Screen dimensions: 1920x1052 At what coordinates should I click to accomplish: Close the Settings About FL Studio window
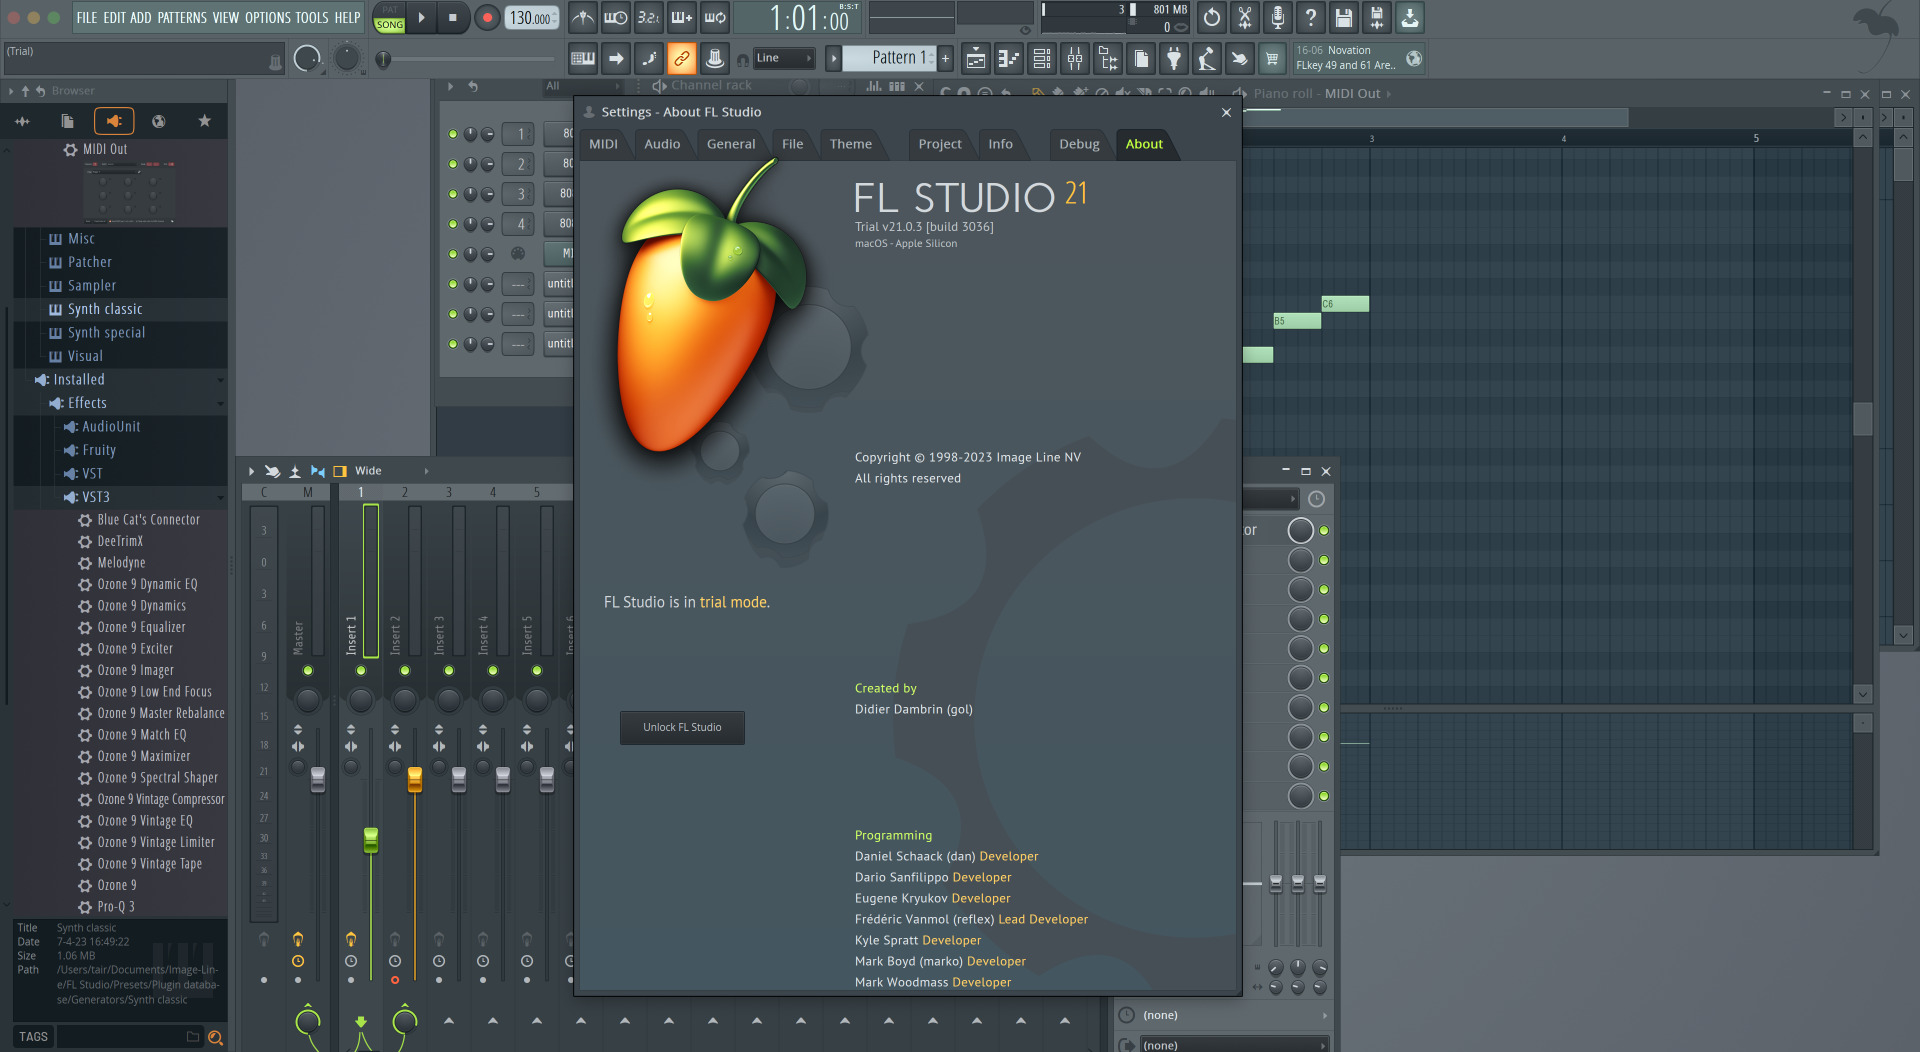click(x=1226, y=112)
